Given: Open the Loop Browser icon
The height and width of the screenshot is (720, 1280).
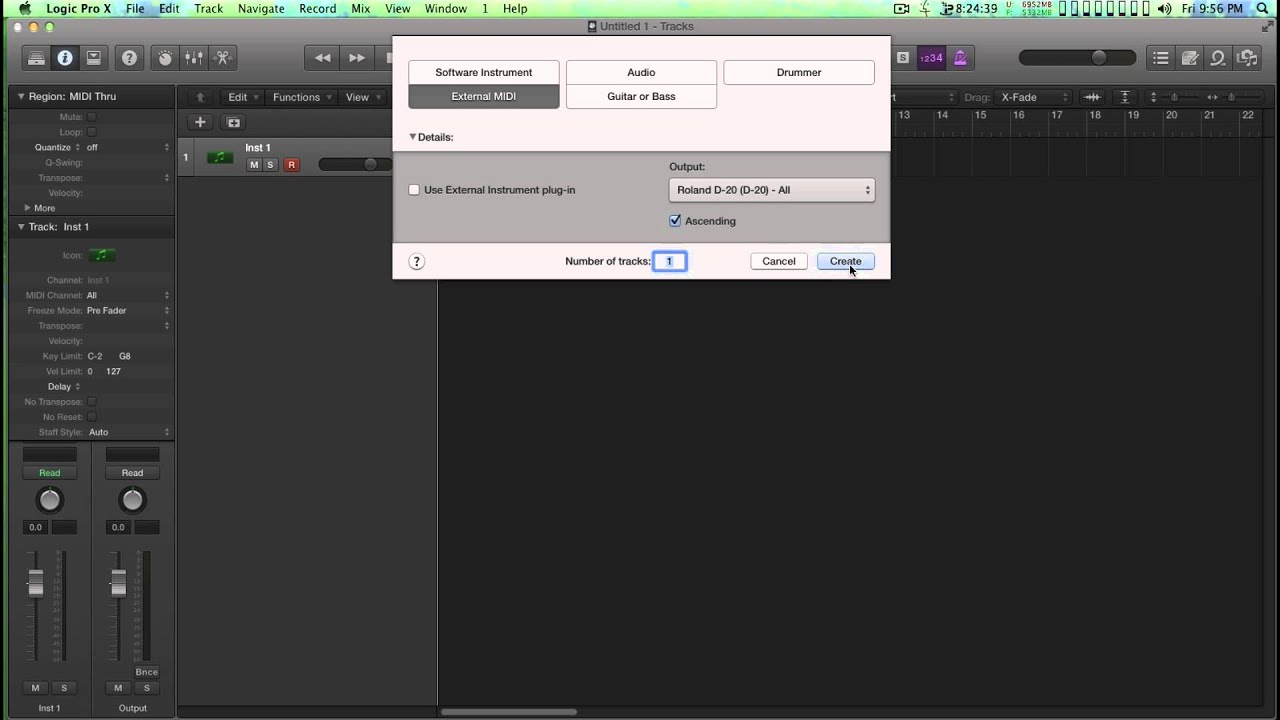Looking at the screenshot, I should click(x=1218, y=58).
